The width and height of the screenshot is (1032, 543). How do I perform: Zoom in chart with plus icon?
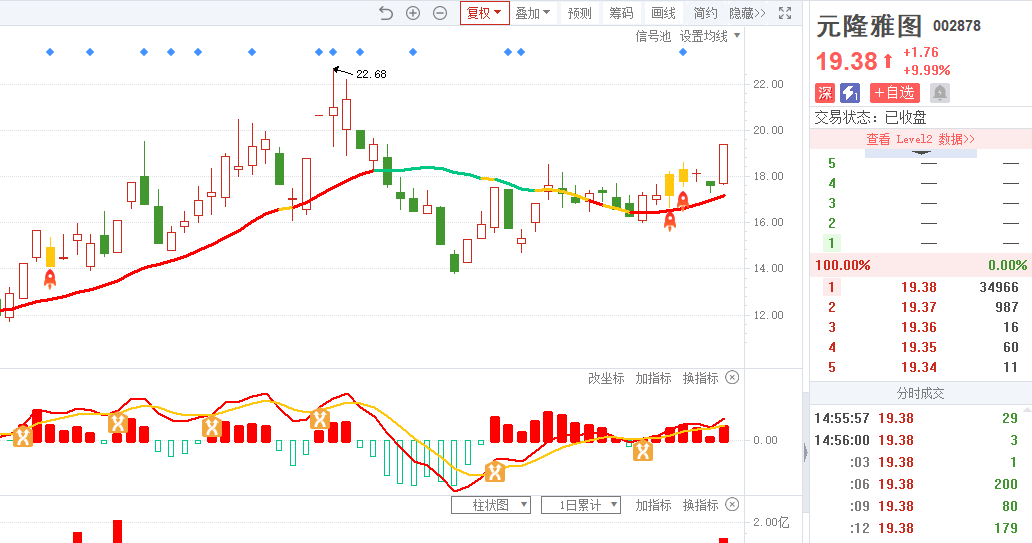click(413, 13)
